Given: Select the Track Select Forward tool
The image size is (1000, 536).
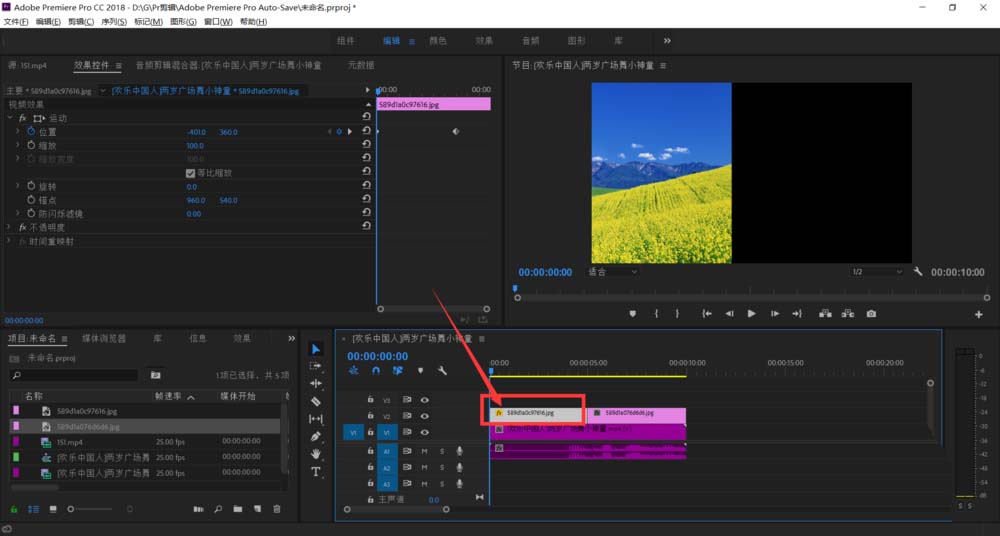Looking at the screenshot, I should pos(316,366).
